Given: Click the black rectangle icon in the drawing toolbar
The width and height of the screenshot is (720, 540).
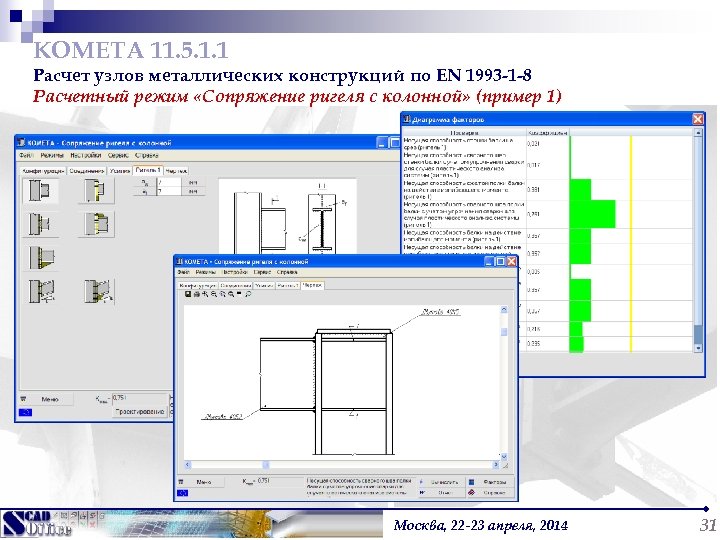Looking at the screenshot, I should pos(239,294).
